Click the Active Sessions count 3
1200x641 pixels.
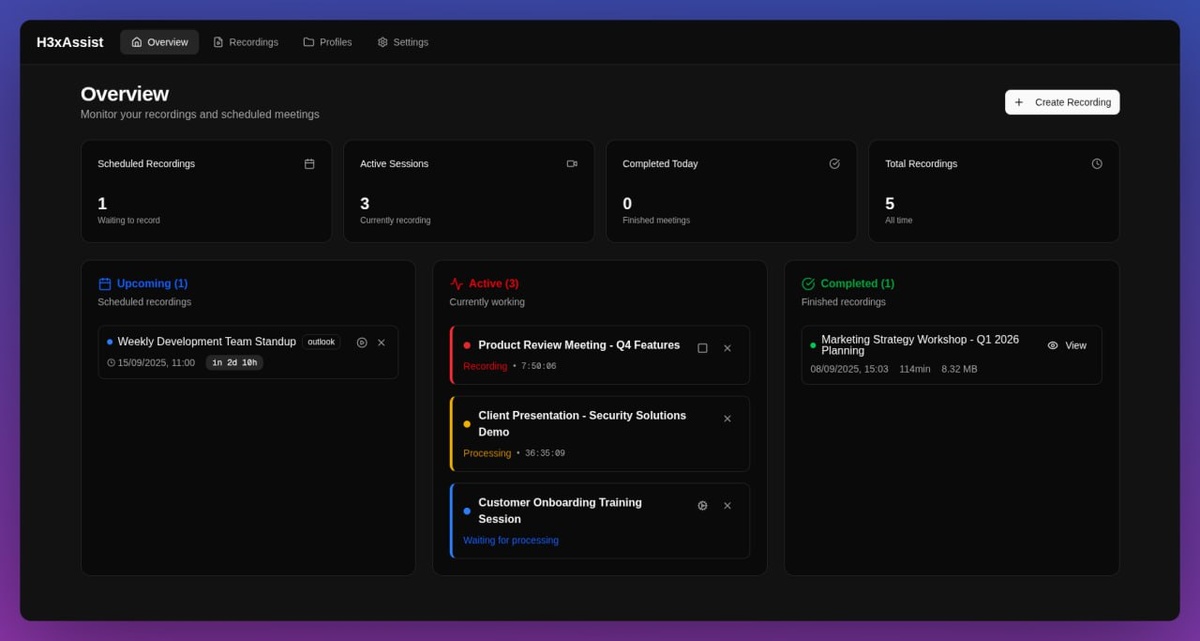coord(365,204)
